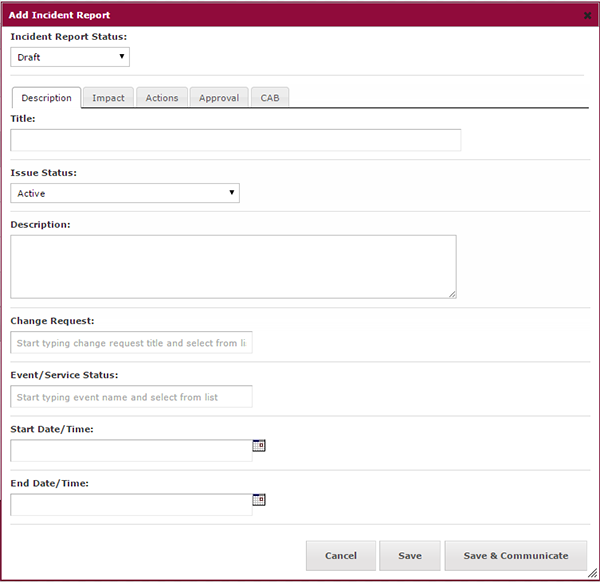The height and width of the screenshot is (582, 600).
Task: Focus the Title input field
Action: 236,140
